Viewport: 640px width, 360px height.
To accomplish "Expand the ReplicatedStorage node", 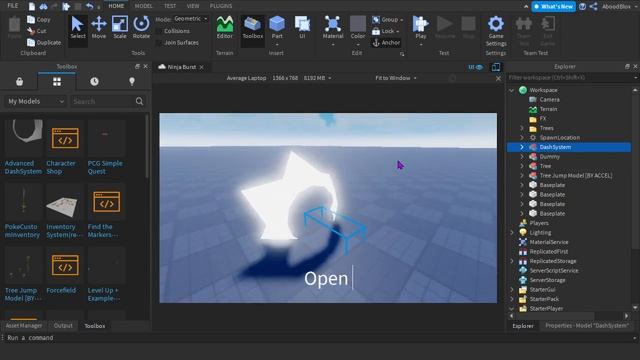I will pos(512,261).
